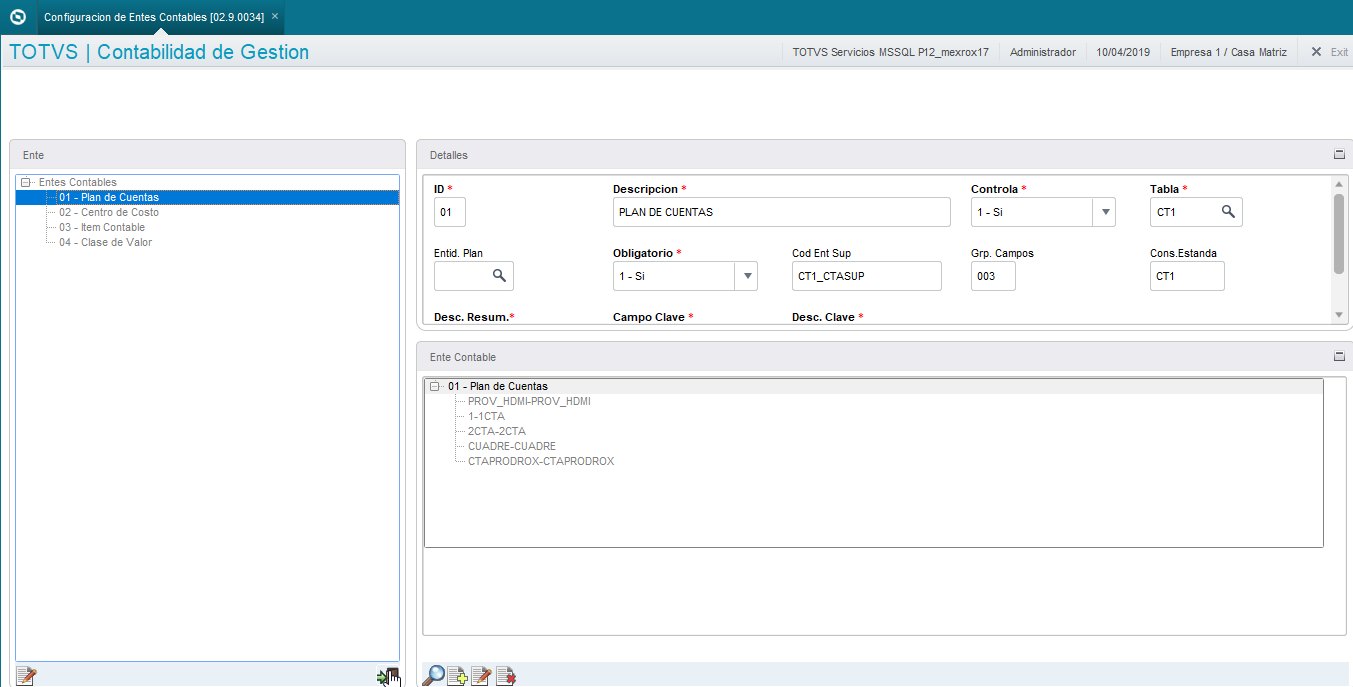Image resolution: width=1353 pixels, height=687 pixels.
Task: Open the Tabla field lookup magnifier
Action: coord(1228,212)
